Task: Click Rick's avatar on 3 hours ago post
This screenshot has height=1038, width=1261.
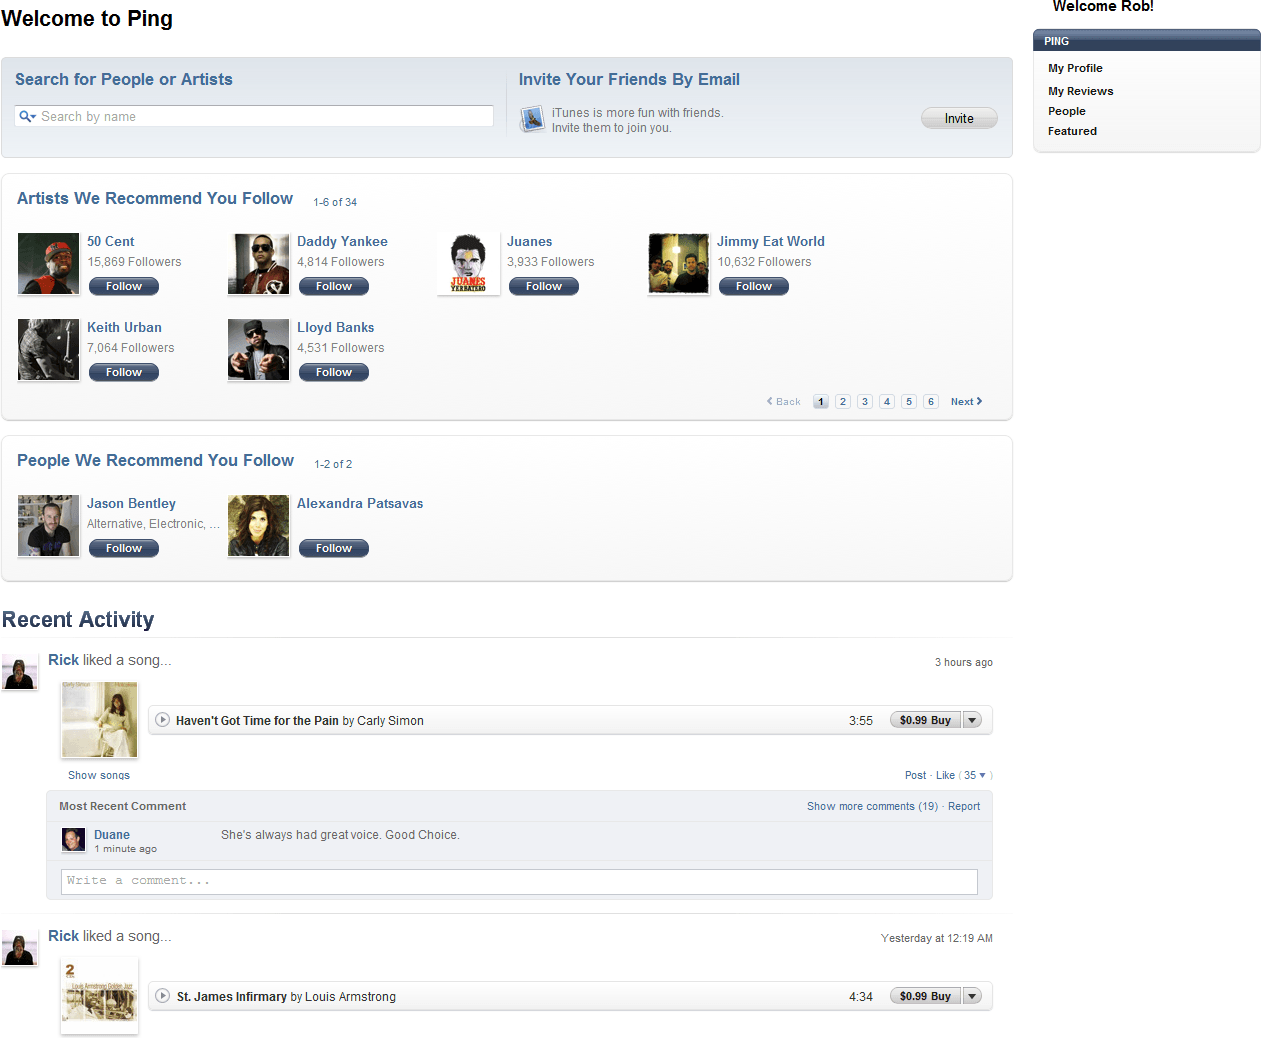Action: click(x=20, y=672)
